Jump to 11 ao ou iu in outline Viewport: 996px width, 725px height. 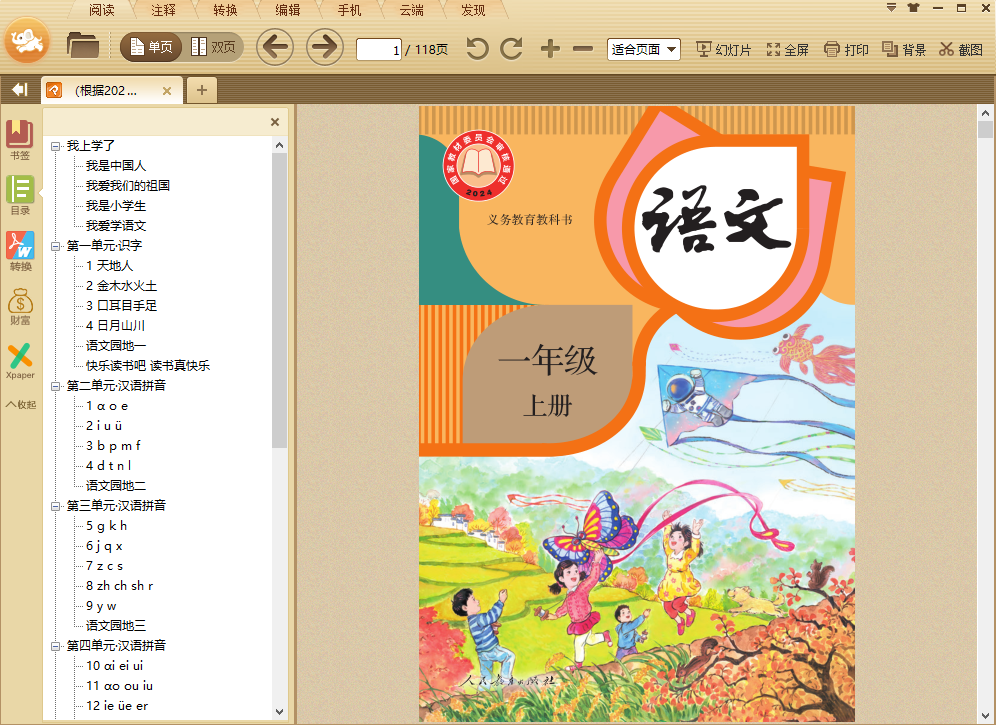point(119,686)
